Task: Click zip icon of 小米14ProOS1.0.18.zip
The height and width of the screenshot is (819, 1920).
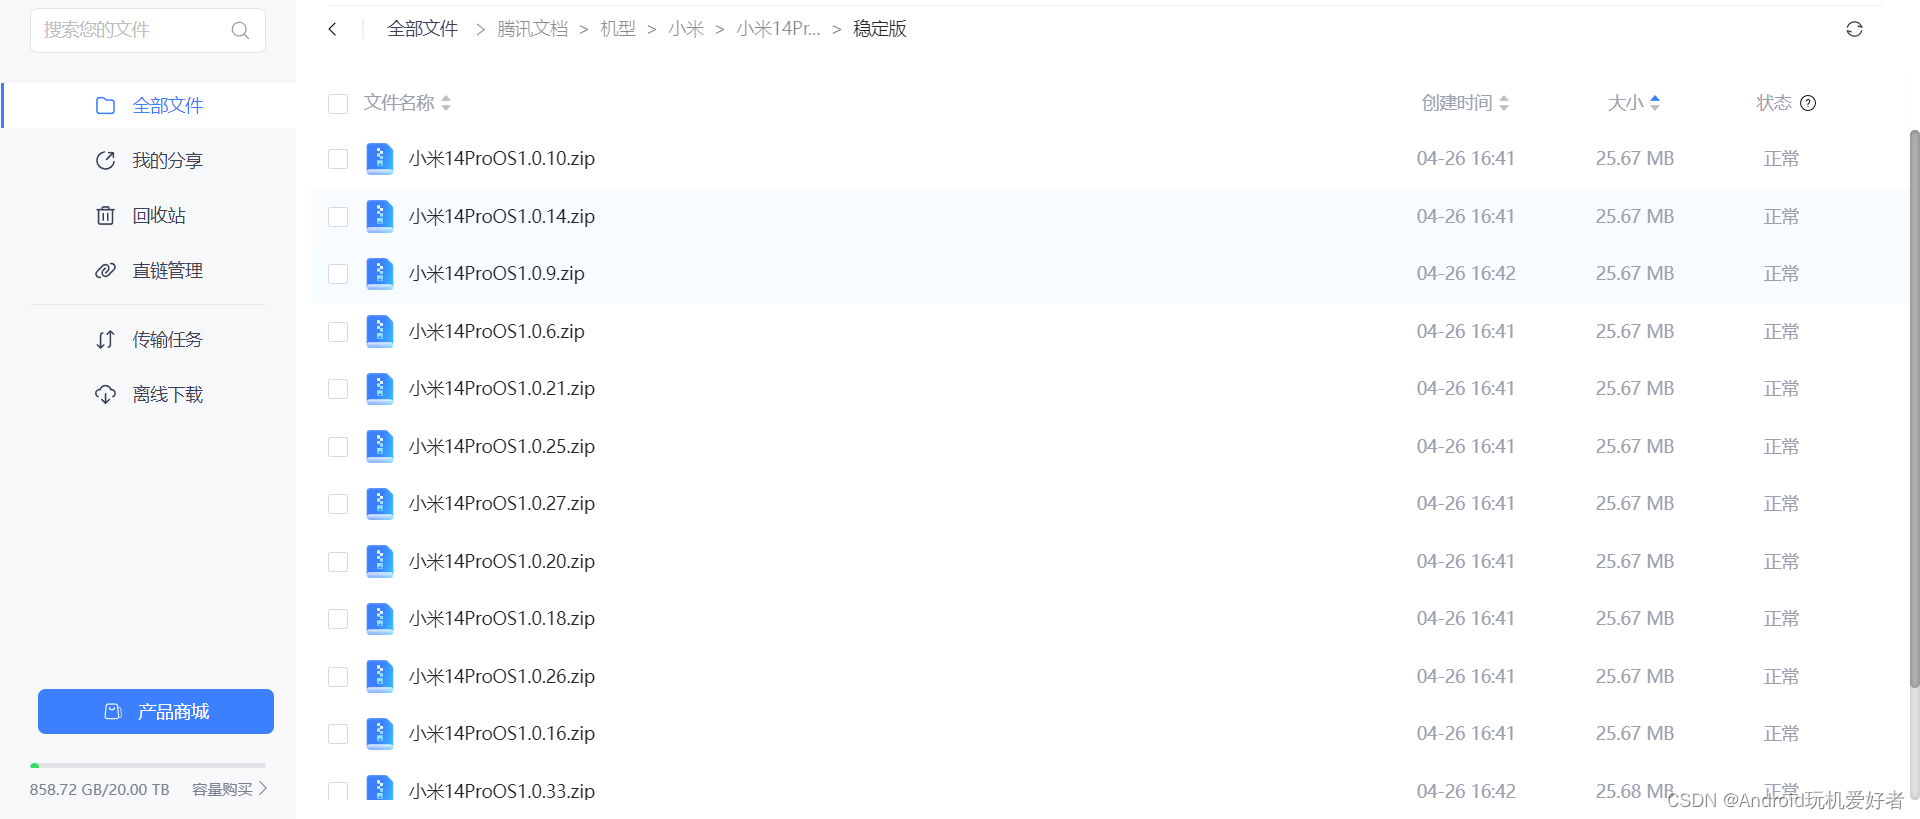Action: click(380, 619)
